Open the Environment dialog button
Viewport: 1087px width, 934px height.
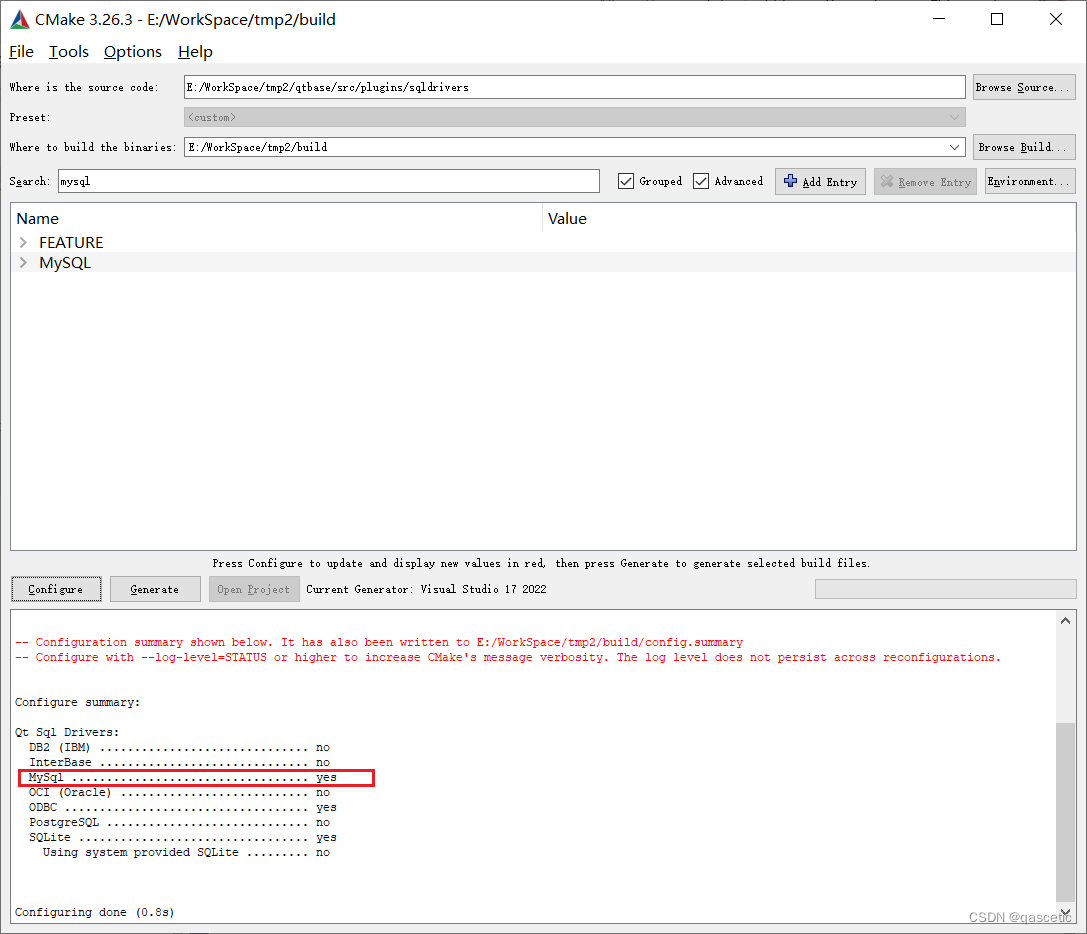(x=1029, y=182)
